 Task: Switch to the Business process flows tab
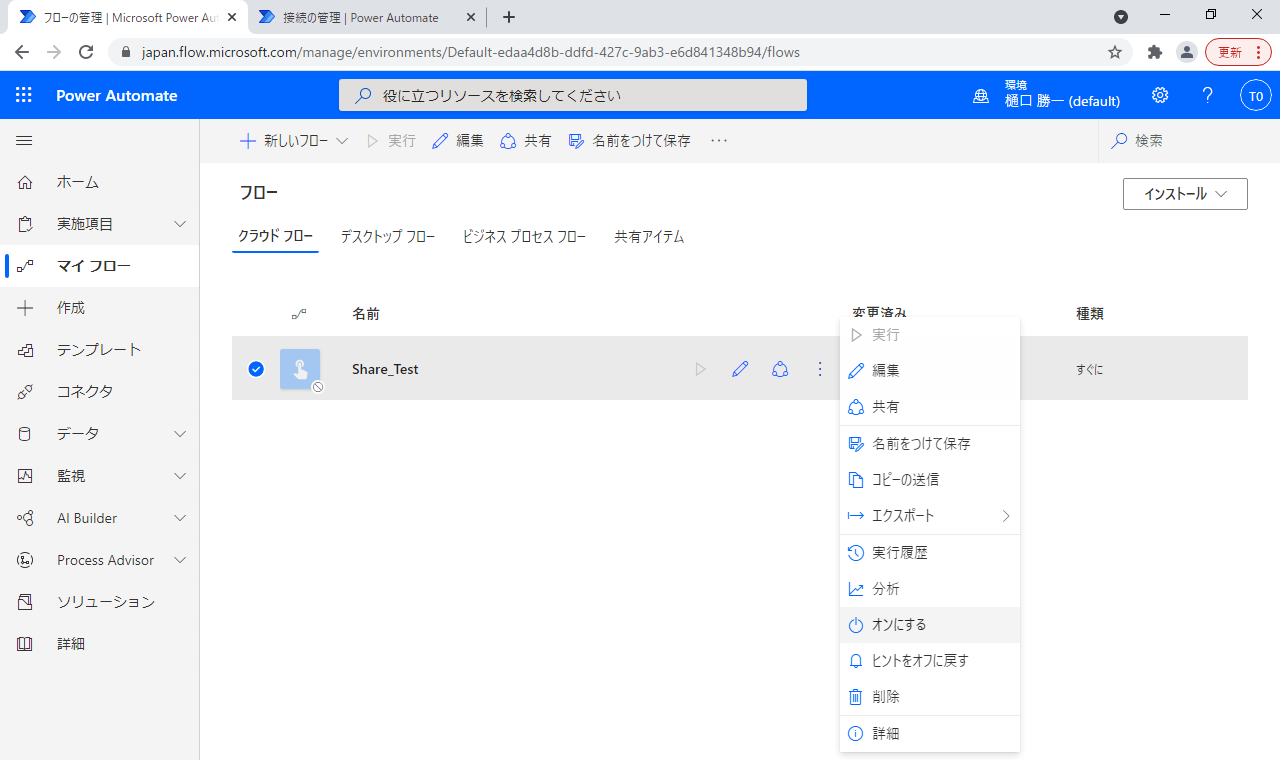pos(524,237)
